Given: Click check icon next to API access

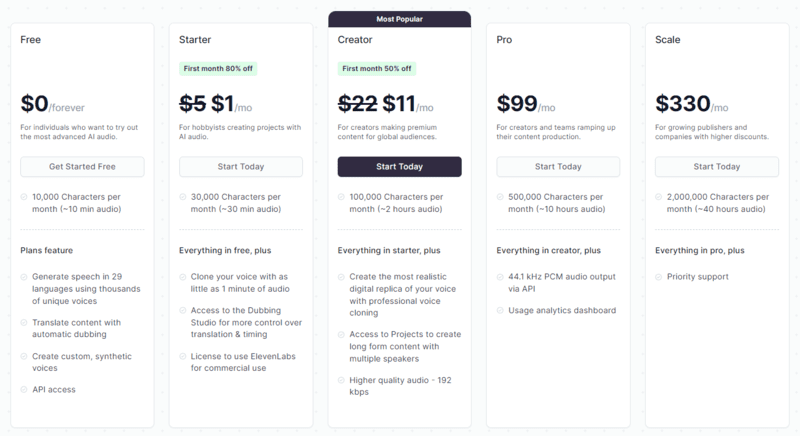Looking at the screenshot, I should pos(24,390).
